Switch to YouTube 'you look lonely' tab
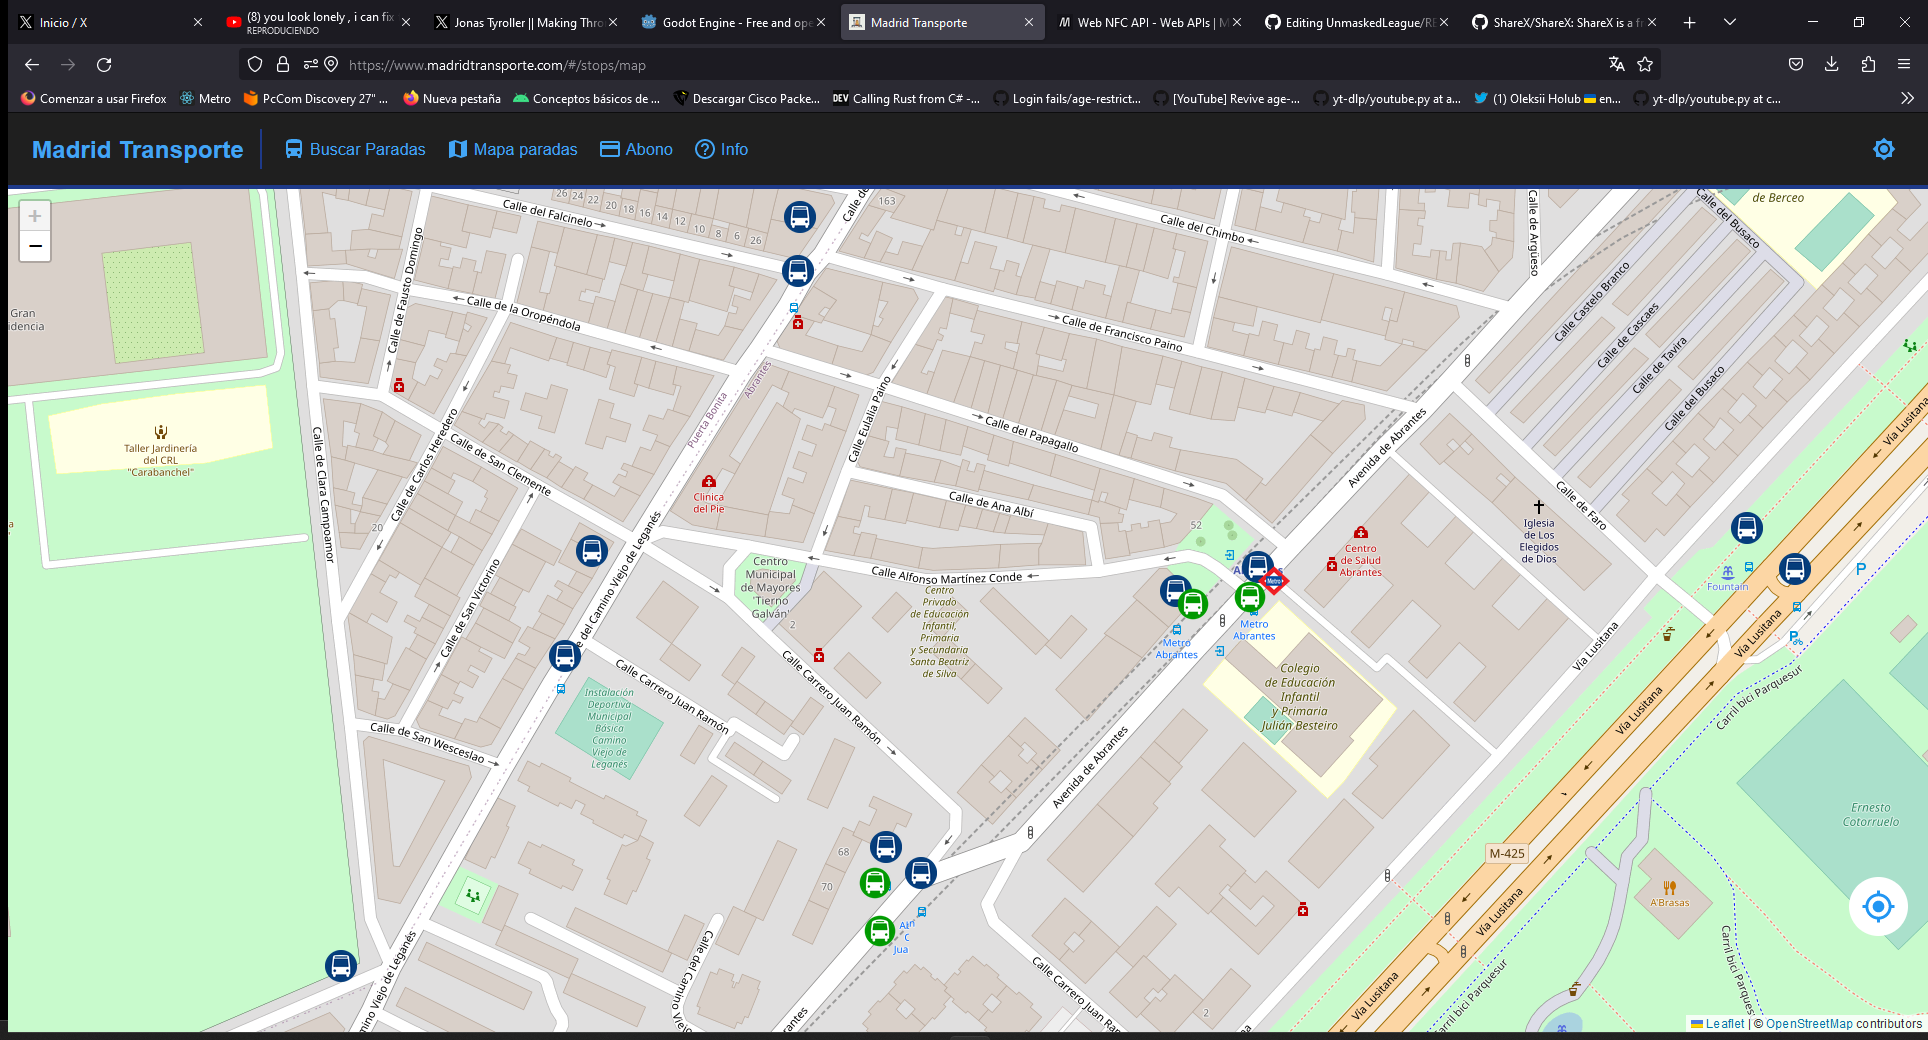 318,22
